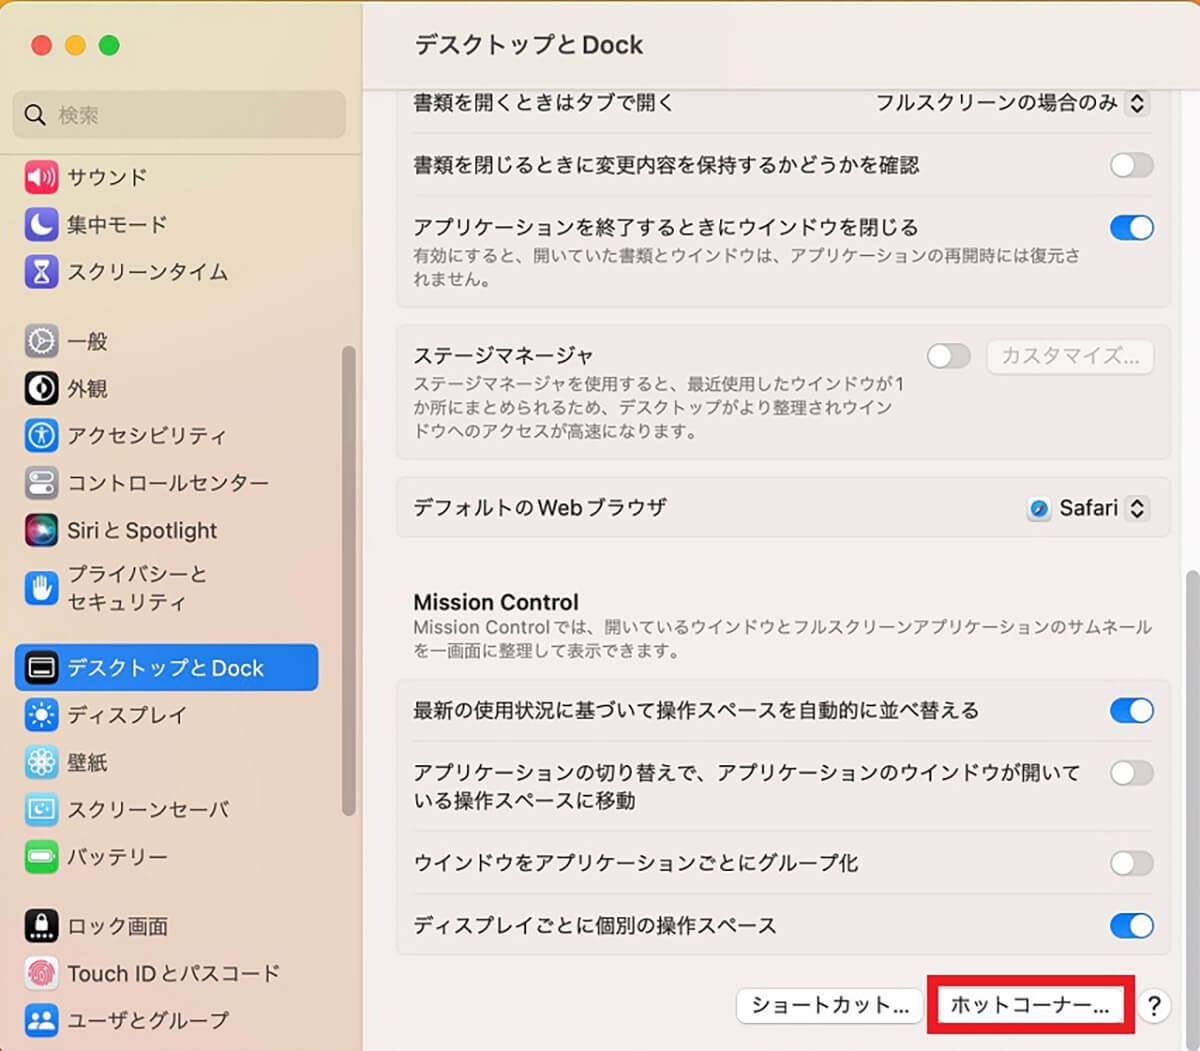Click the ロック画面 lock icon

(x=41, y=926)
